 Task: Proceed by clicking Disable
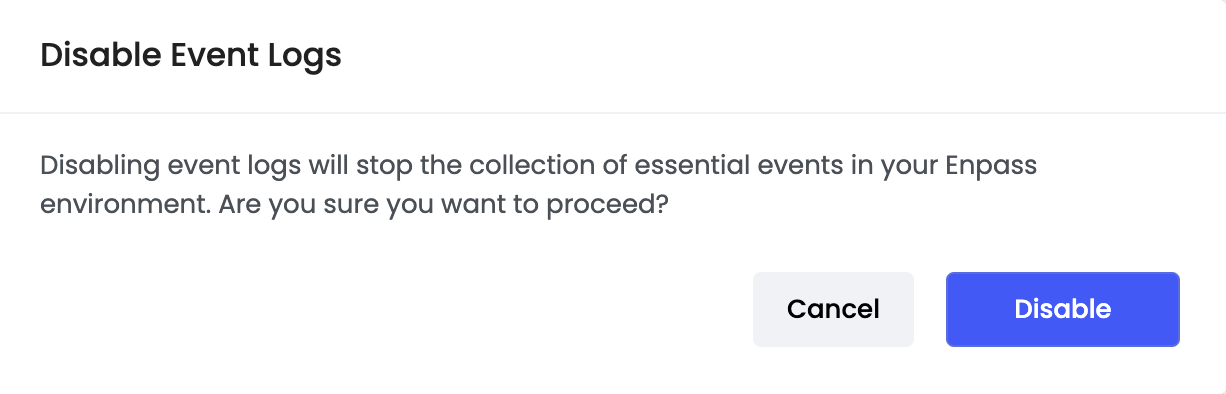click(1062, 309)
